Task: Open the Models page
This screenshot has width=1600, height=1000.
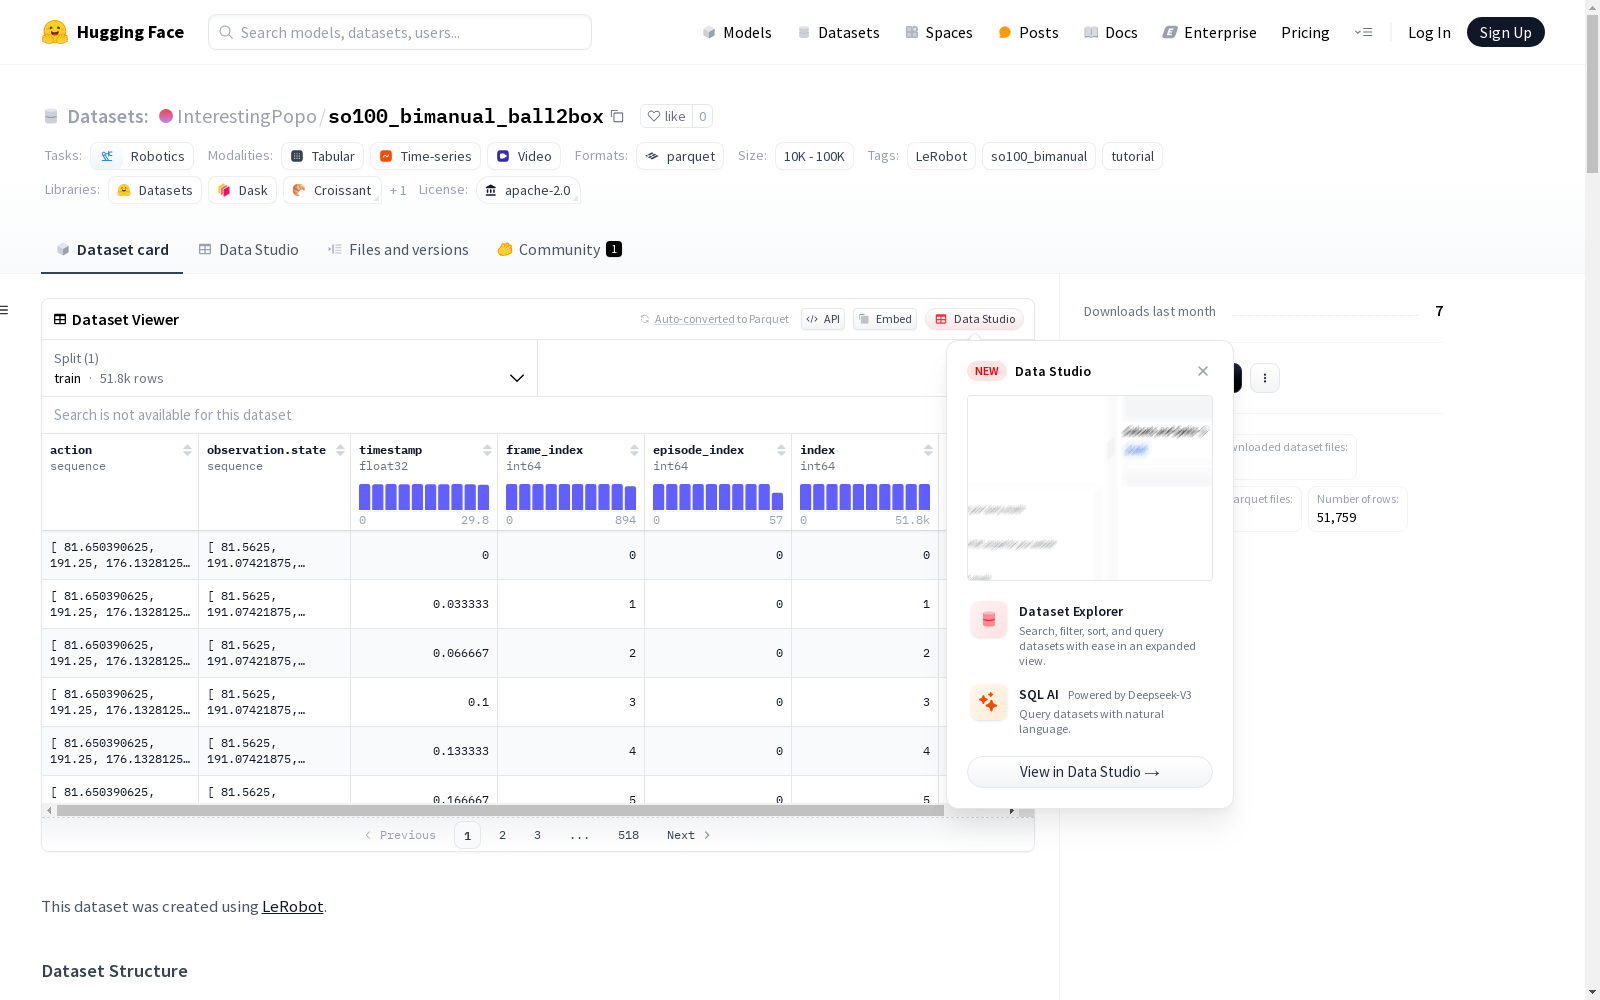Action: coord(737,32)
